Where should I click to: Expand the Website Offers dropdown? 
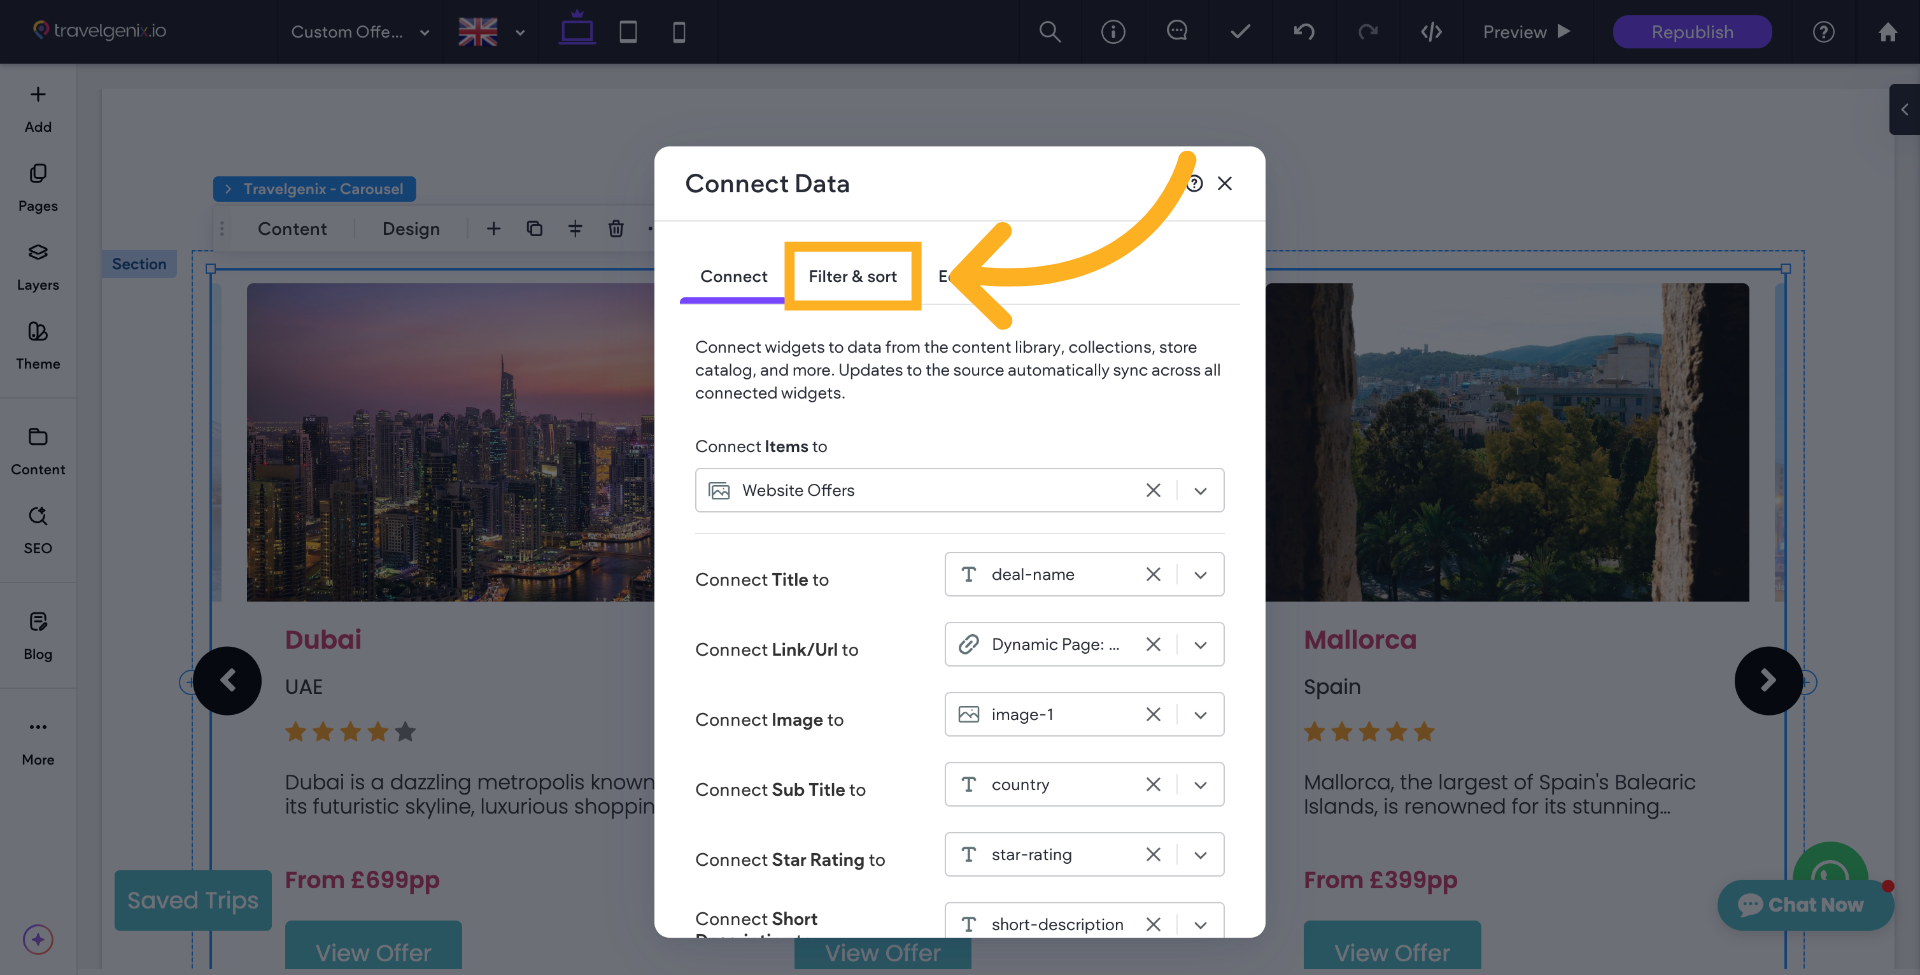pyautogui.click(x=1201, y=491)
